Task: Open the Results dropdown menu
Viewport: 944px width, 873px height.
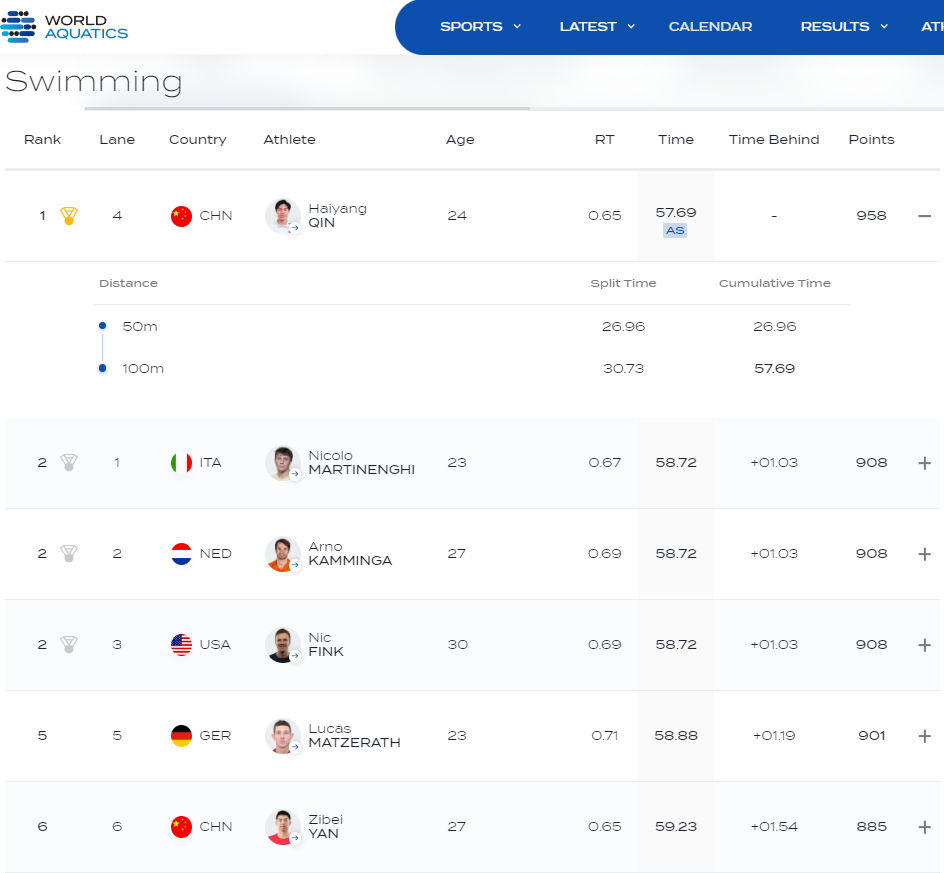Action: tap(843, 26)
